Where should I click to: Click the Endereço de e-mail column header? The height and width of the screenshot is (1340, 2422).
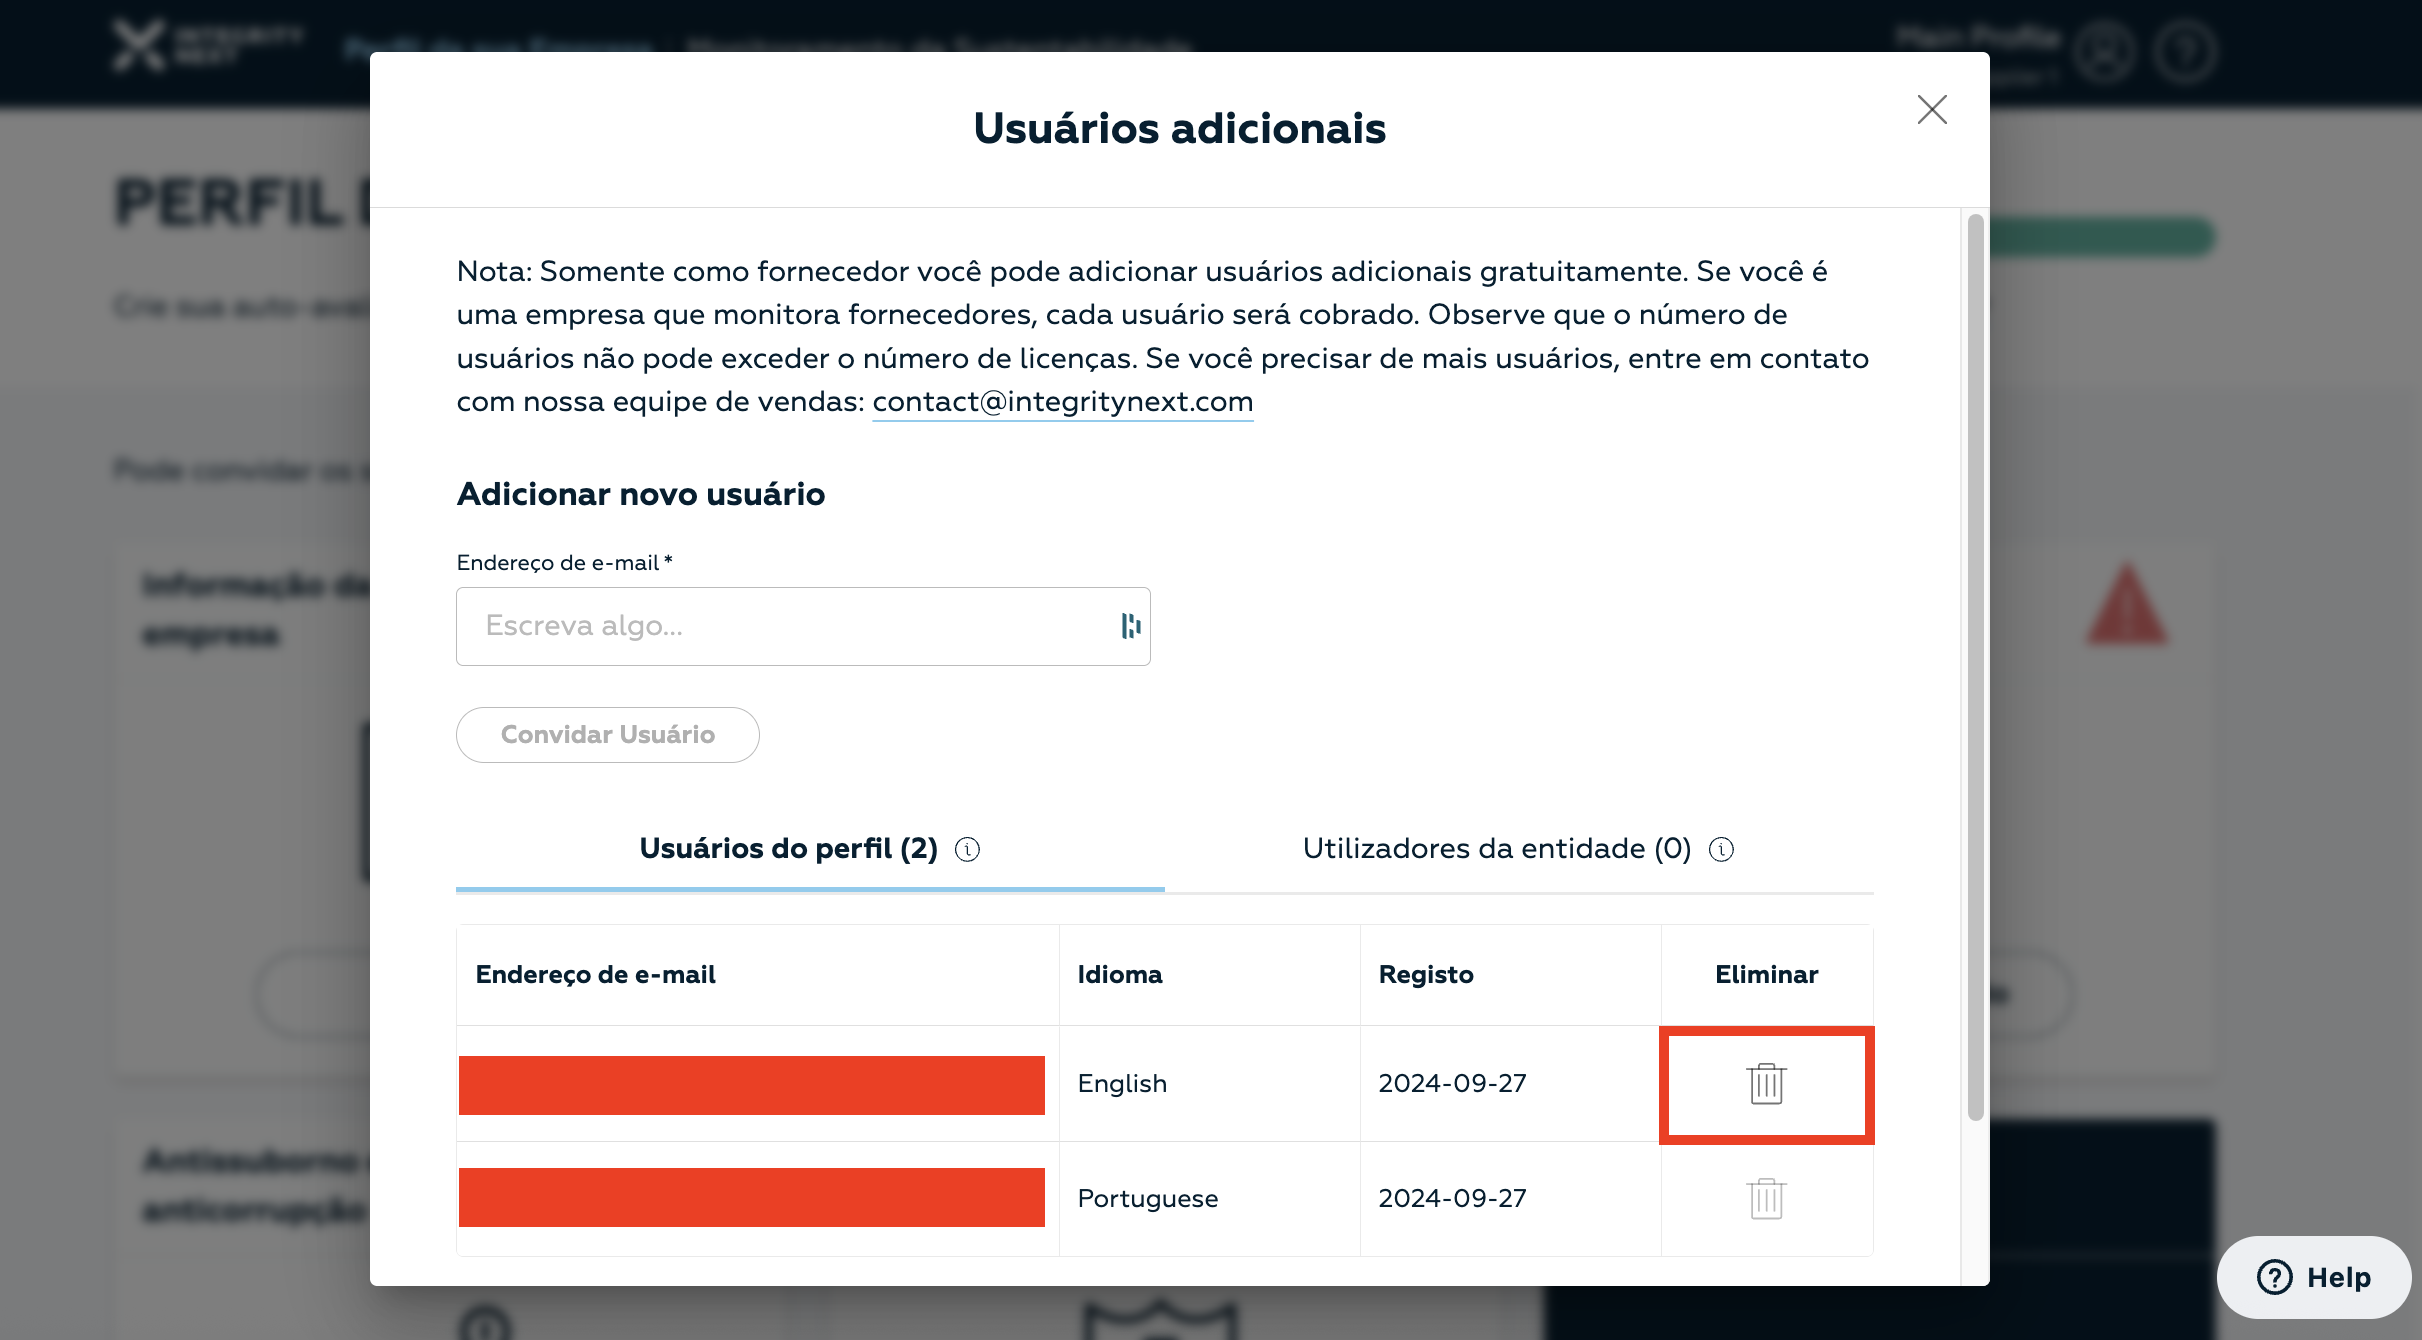[596, 975]
